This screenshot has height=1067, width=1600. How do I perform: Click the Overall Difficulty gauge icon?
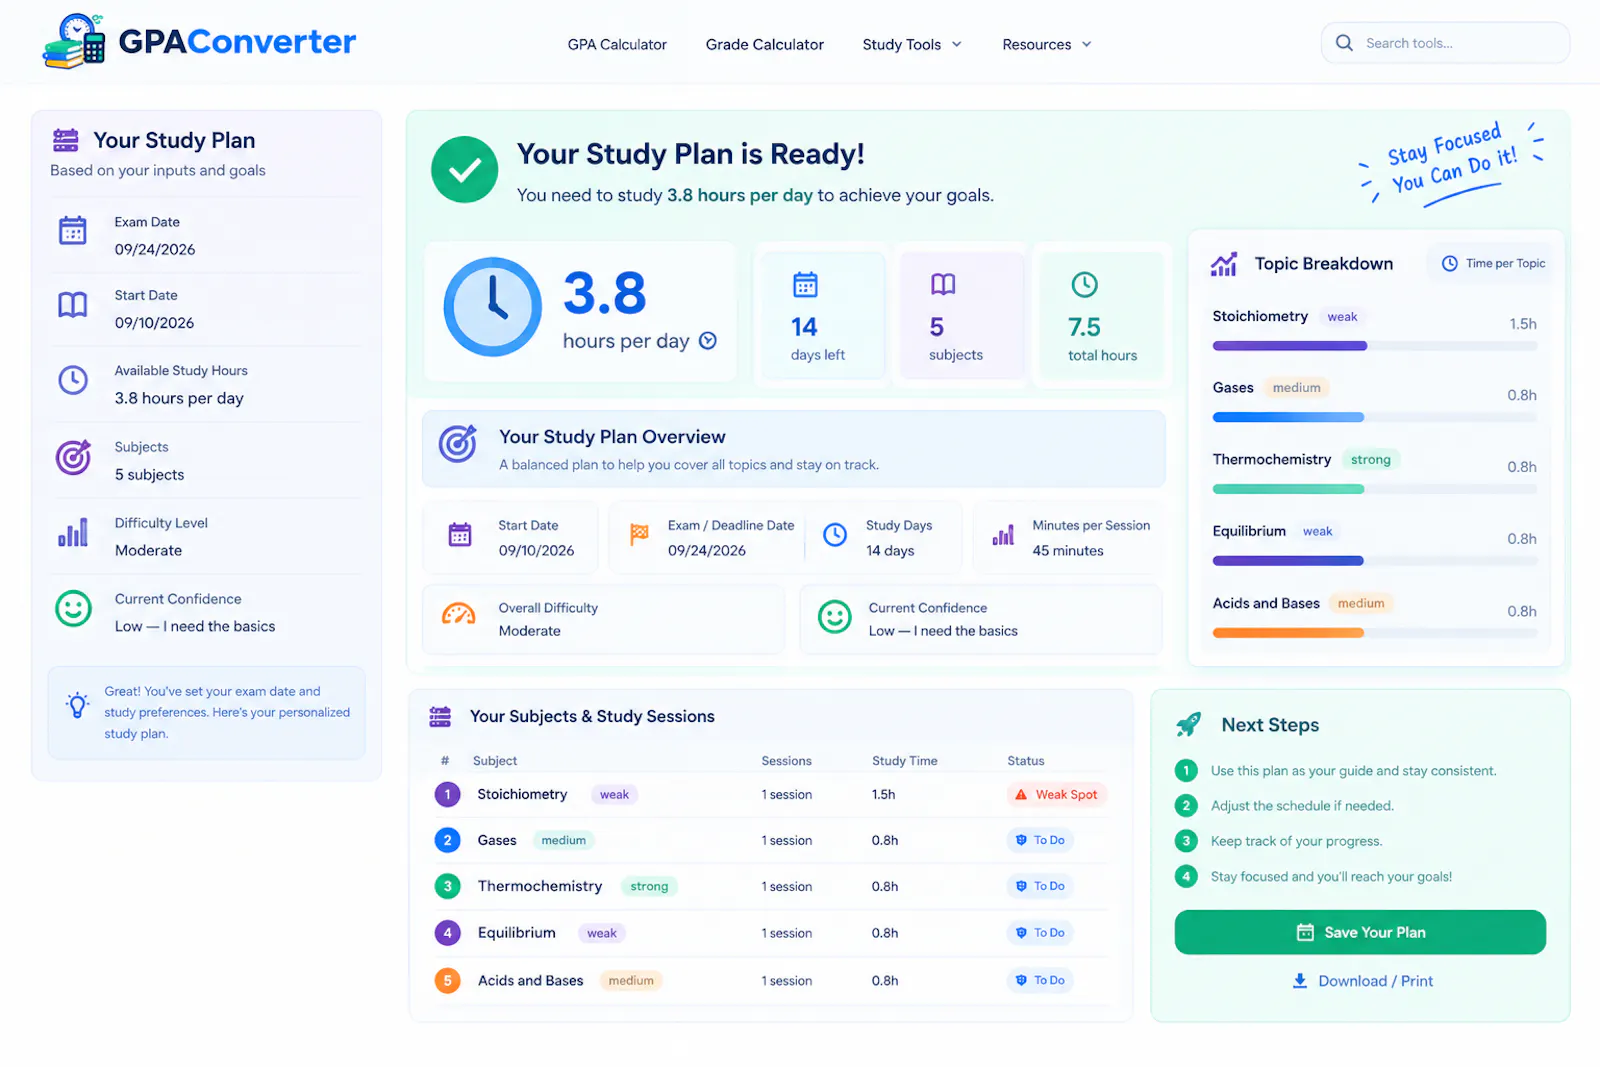tap(459, 614)
